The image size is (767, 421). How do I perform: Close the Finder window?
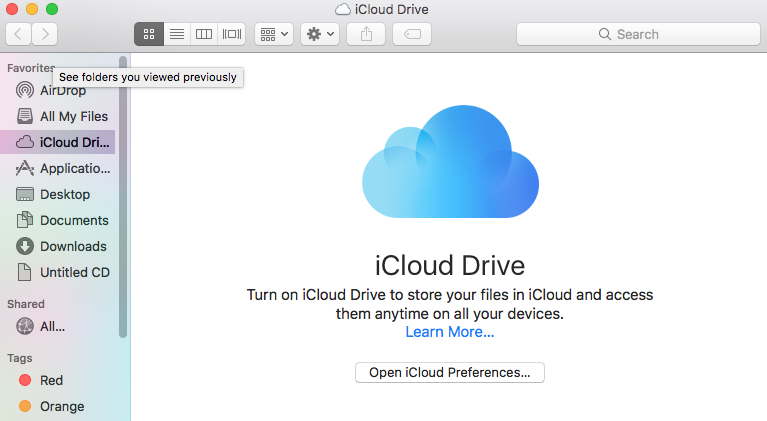[12, 9]
